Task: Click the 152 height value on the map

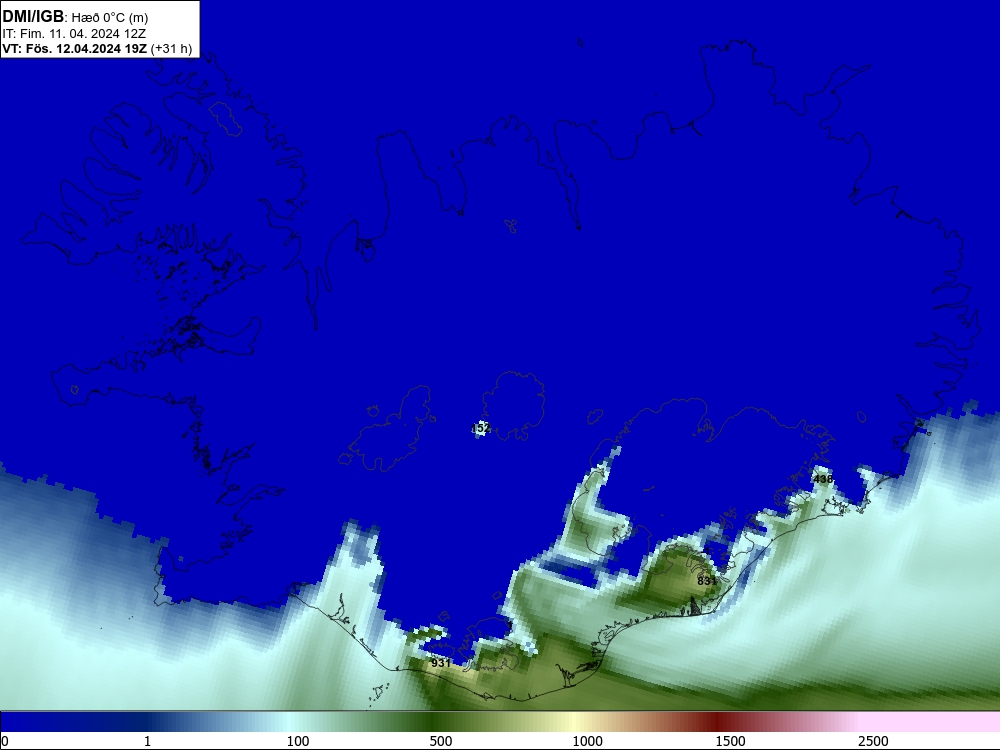Action: [481, 428]
